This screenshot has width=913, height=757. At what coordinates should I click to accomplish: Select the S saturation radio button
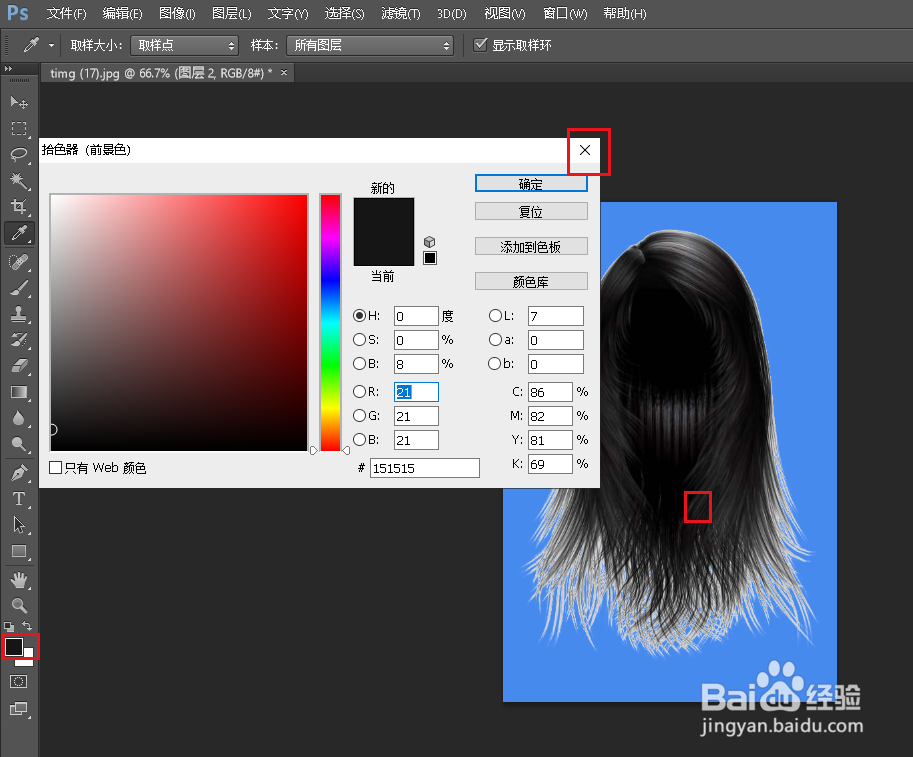click(x=359, y=339)
